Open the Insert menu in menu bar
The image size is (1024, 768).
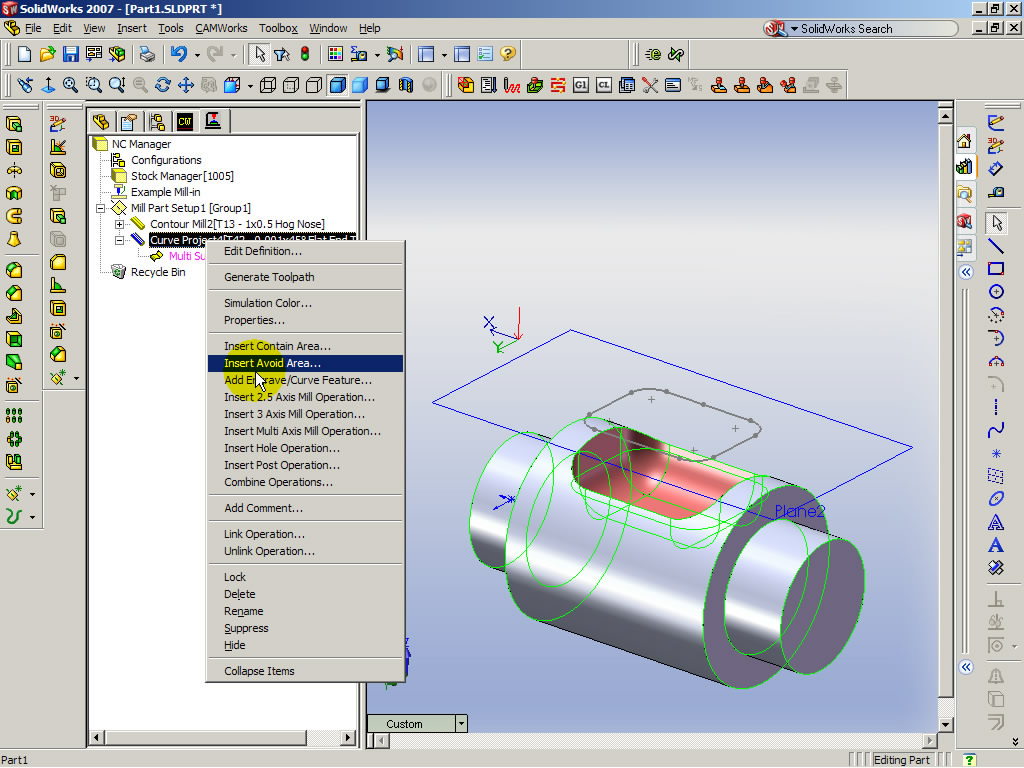(132, 28)
